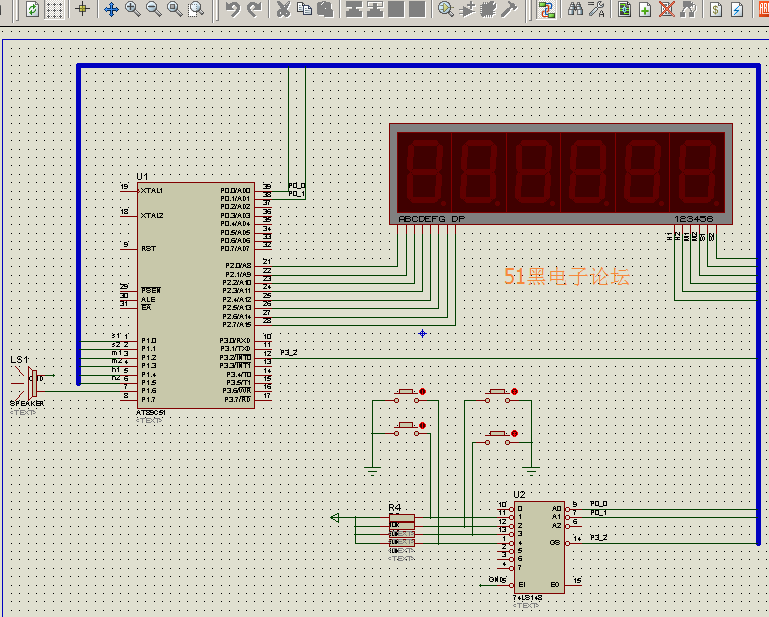Open the Packaging Tool chip icon
This screenshot has height=617, width=769.
488,9
